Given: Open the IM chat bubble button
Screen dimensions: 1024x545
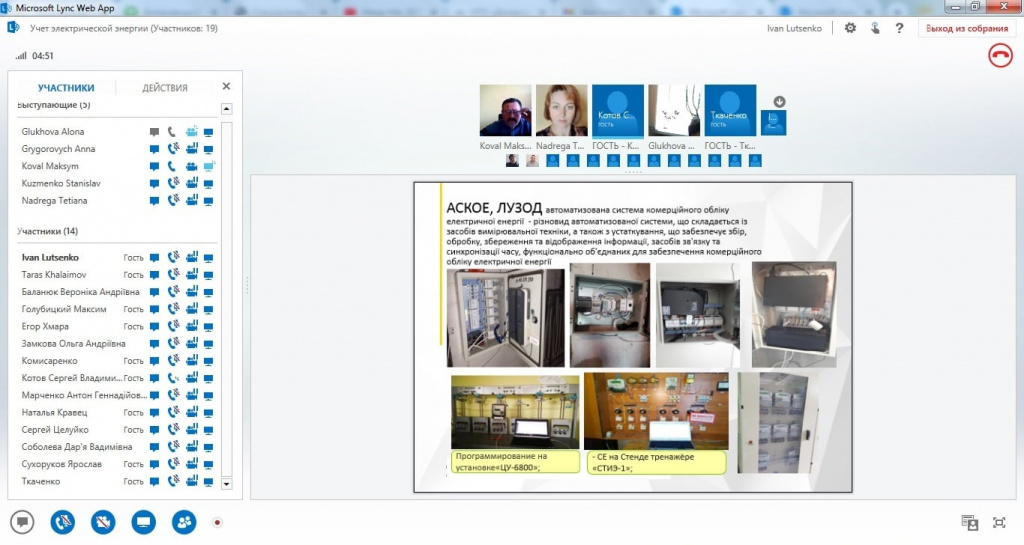Looking at the screenshot, I should [22, 522].
